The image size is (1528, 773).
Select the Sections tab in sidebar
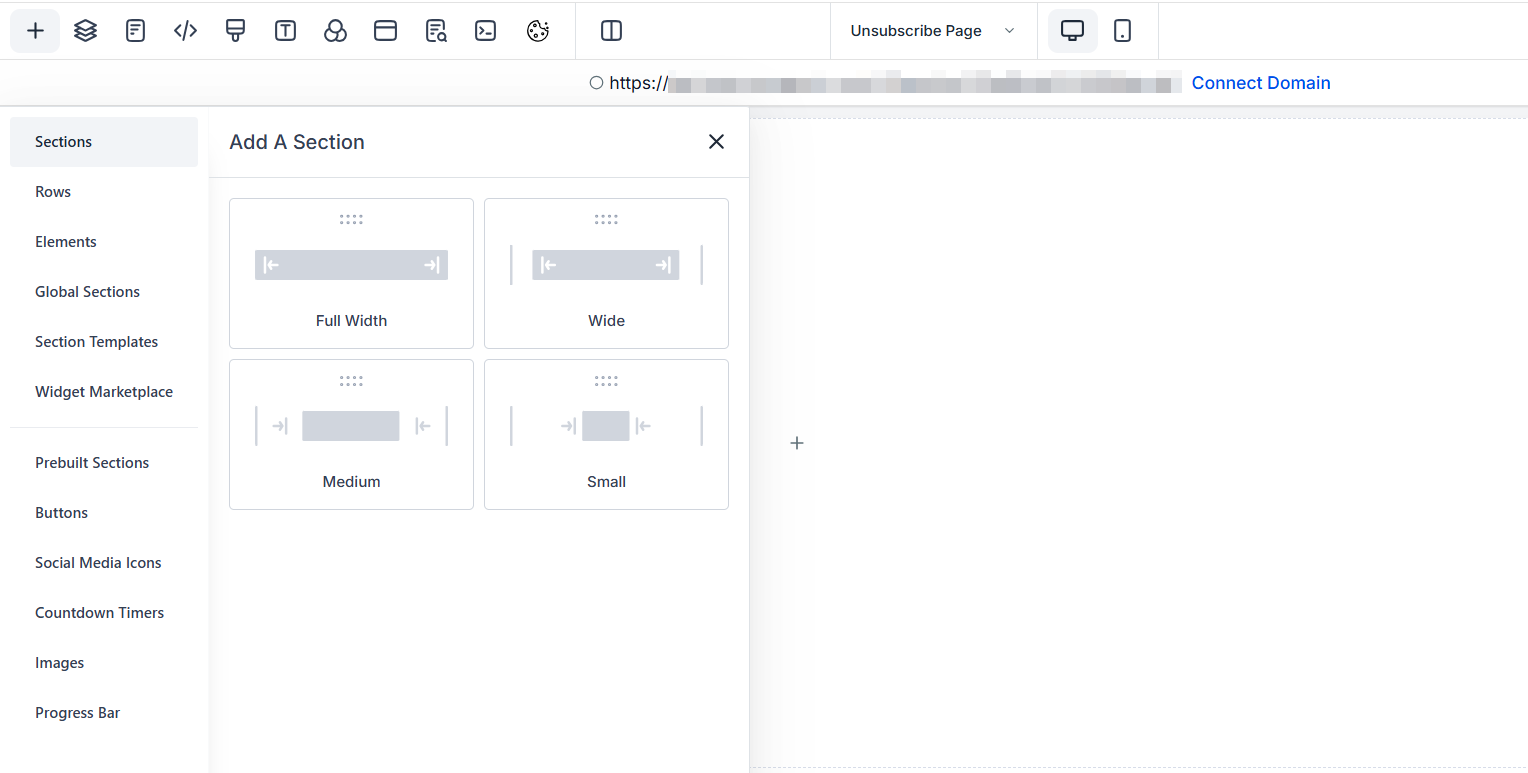(x=104, y=142)
